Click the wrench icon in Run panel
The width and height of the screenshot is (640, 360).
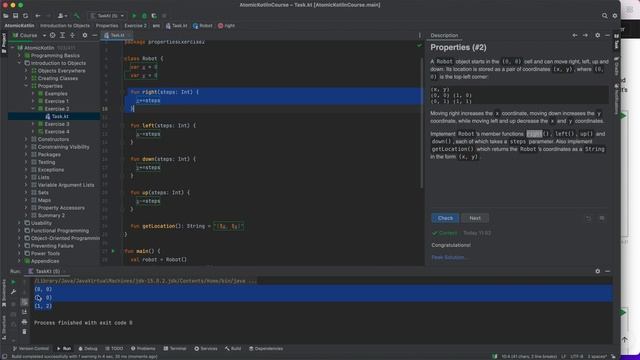13,292
